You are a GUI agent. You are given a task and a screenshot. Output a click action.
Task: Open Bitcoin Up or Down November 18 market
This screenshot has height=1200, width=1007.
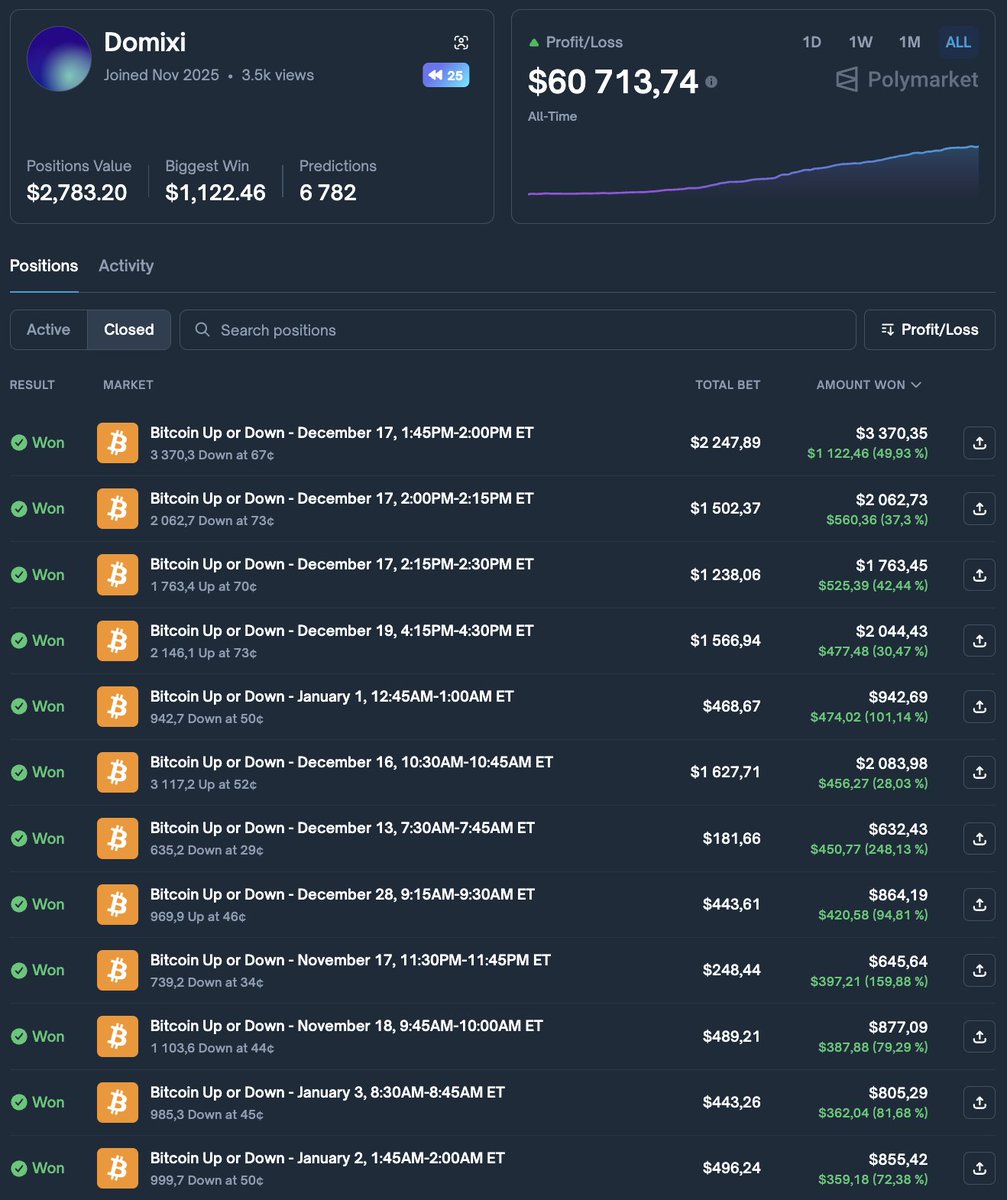click(x=346, y=1027)
